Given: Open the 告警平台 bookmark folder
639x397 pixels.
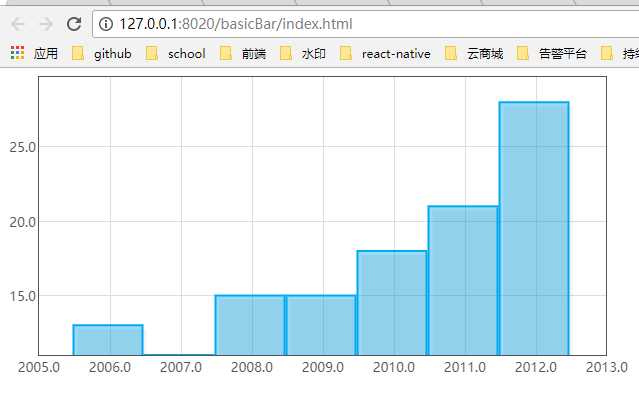Looking at the screenshot, I should click(x=551, y=53).
